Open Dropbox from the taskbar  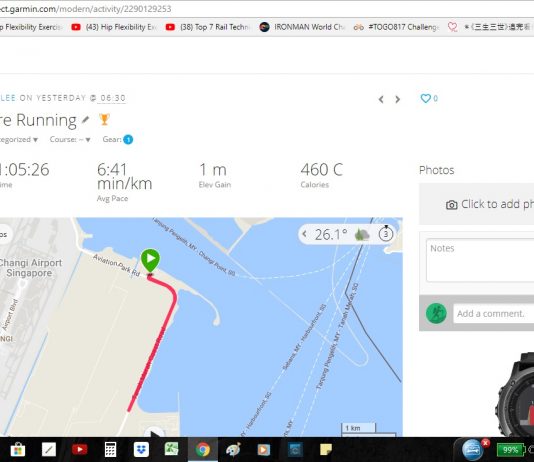pyautogui.click(x=141, y=450)
